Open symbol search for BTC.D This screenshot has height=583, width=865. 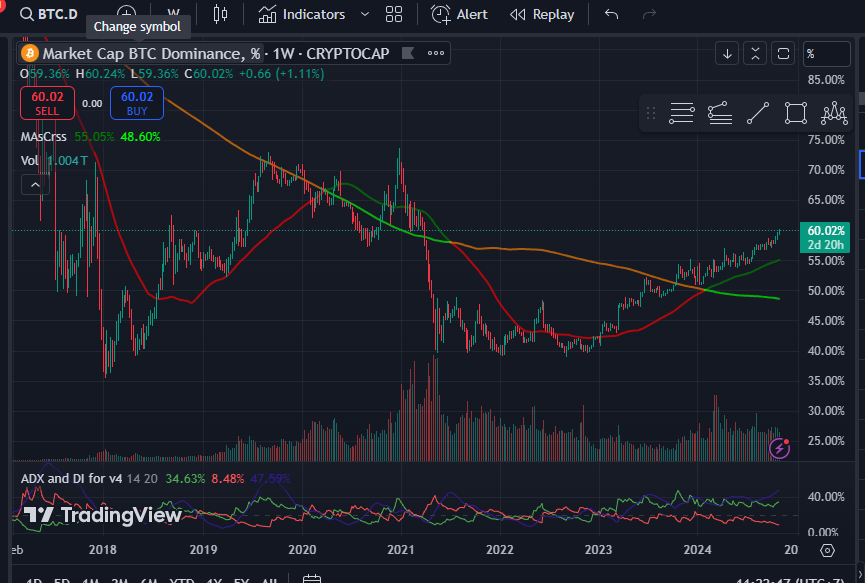pos(49,14)
